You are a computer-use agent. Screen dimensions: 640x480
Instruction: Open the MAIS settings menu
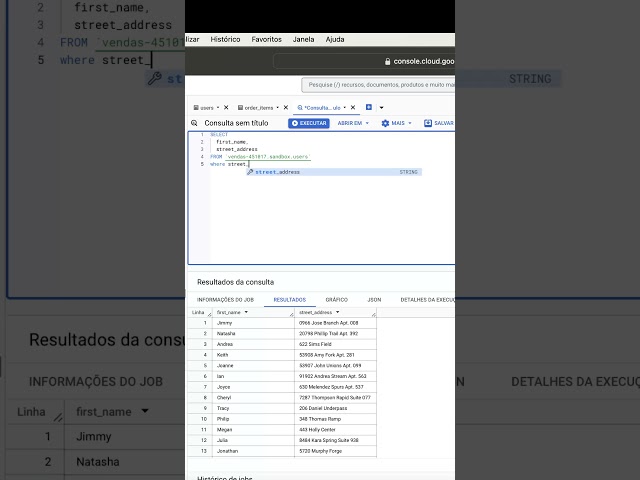(x=397, y=123)
